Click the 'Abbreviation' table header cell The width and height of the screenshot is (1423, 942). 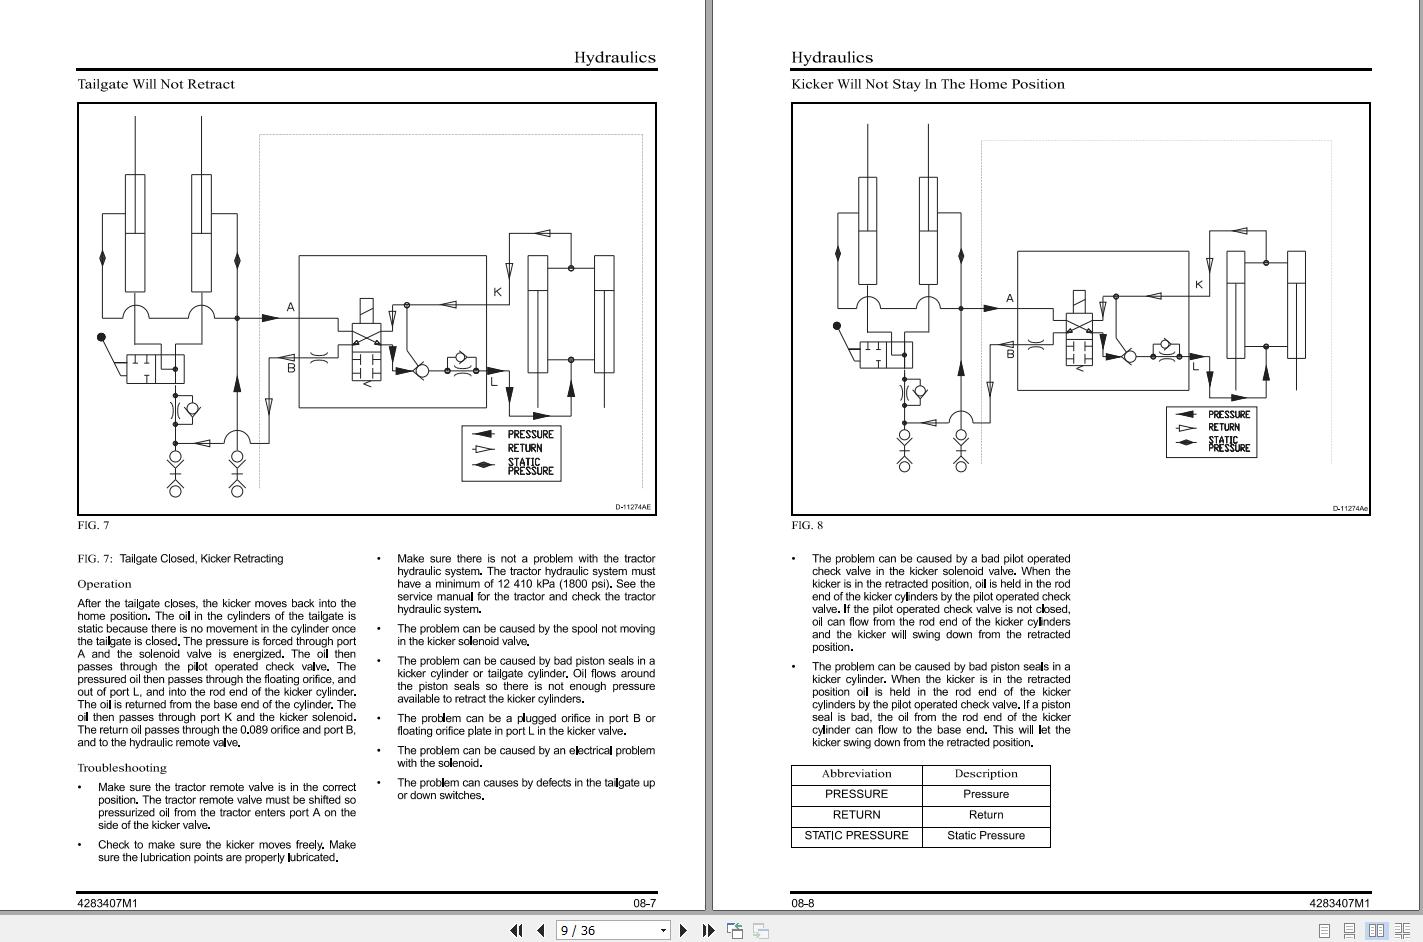[857, 774]
